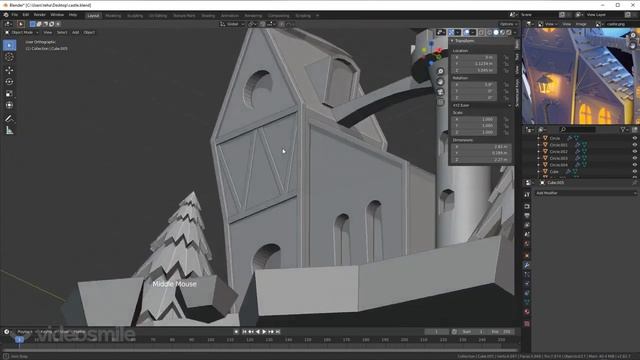Click the viewport Pan hand gizmo
The image size is (640, 360).
coord(440,82)
